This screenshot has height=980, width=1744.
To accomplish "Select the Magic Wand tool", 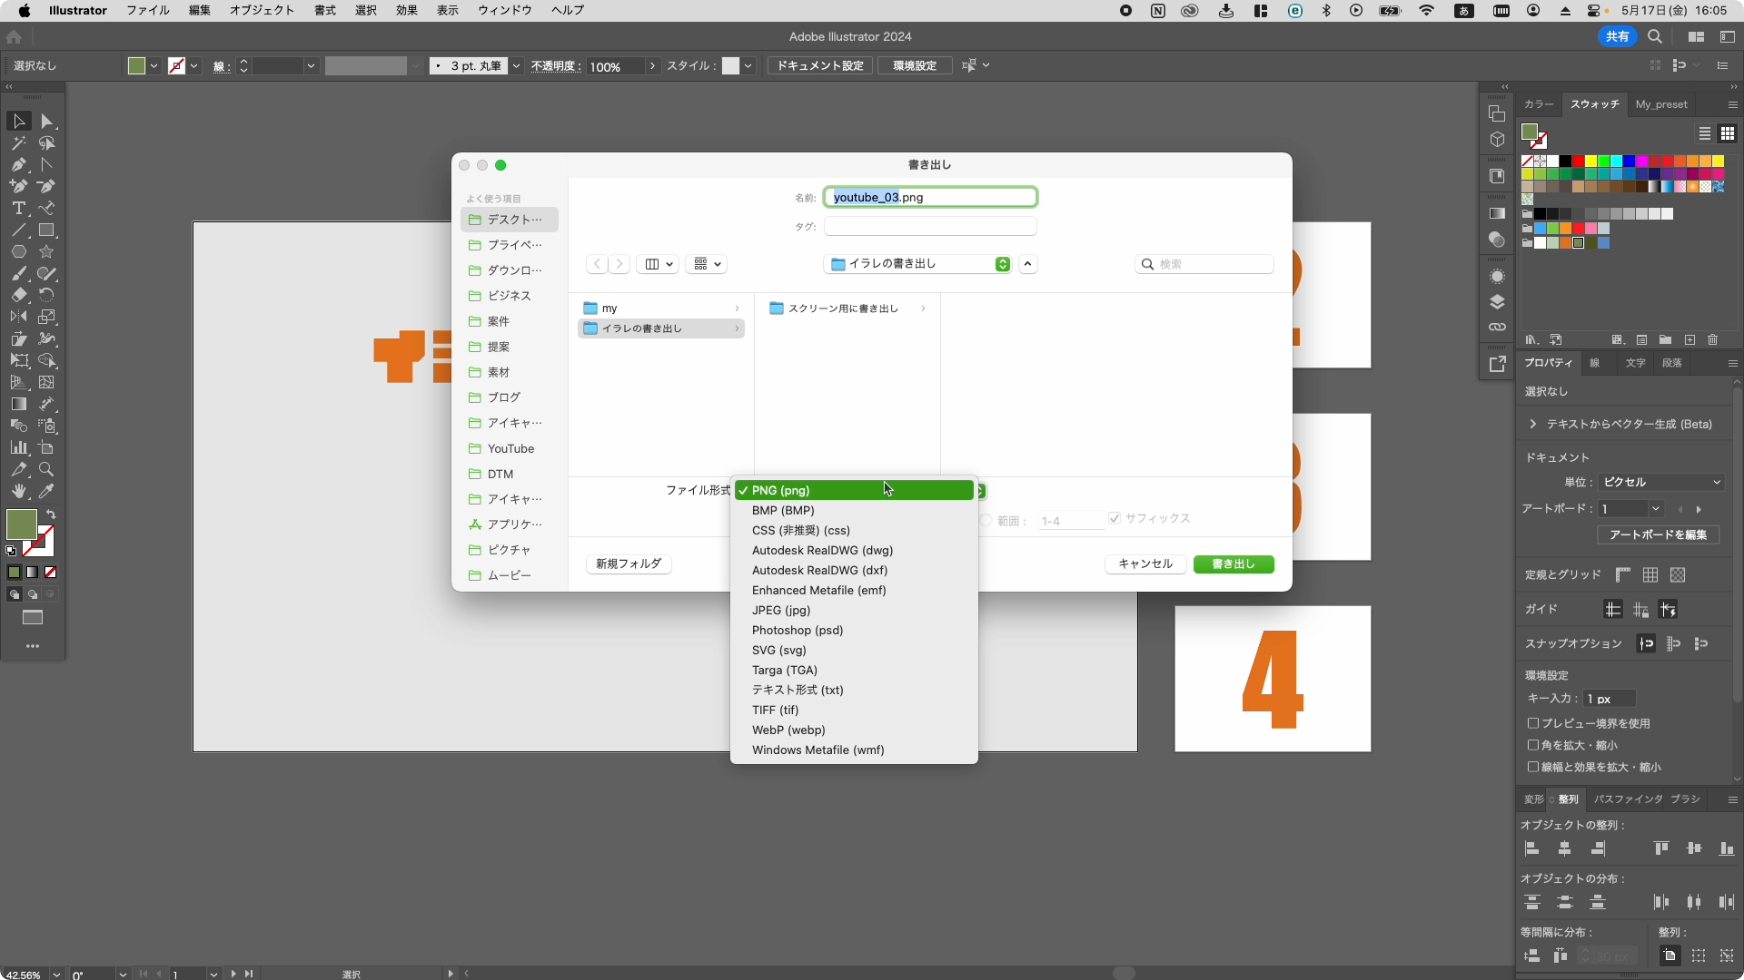I will click(x=18, y=143).
